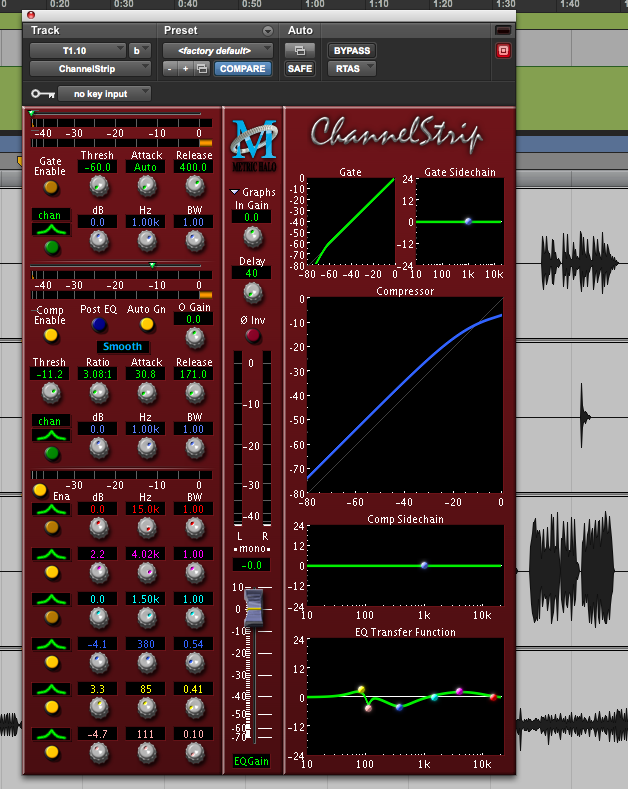Click filter shape icon of 15.0k band
Screen dimensions: 628x789
[51, 509]
